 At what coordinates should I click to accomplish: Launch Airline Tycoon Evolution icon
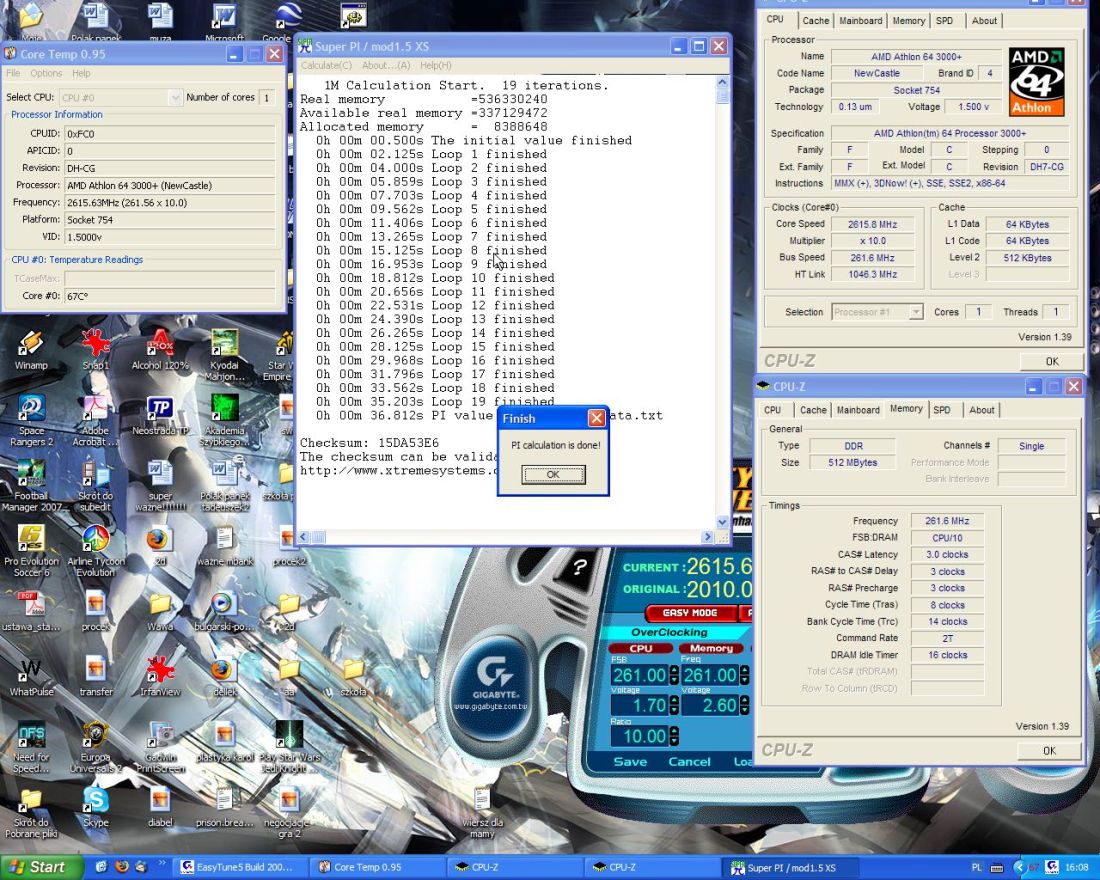(95, 550)
